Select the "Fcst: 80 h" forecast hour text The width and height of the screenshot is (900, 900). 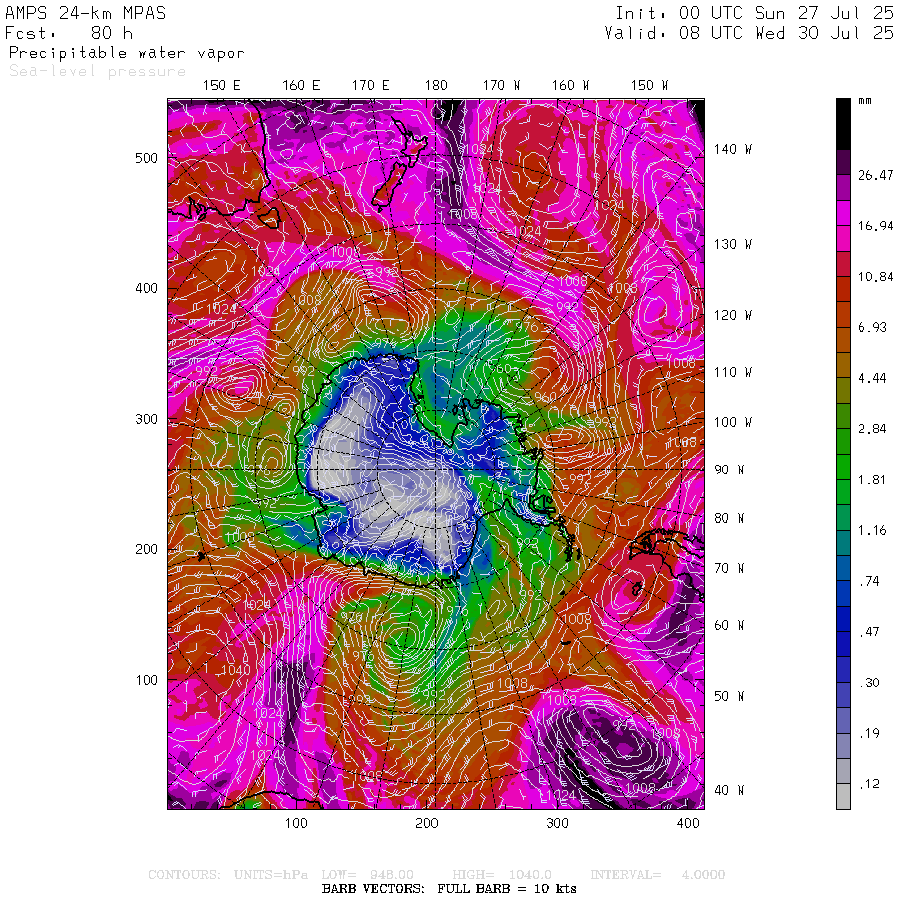coord(69,33)
